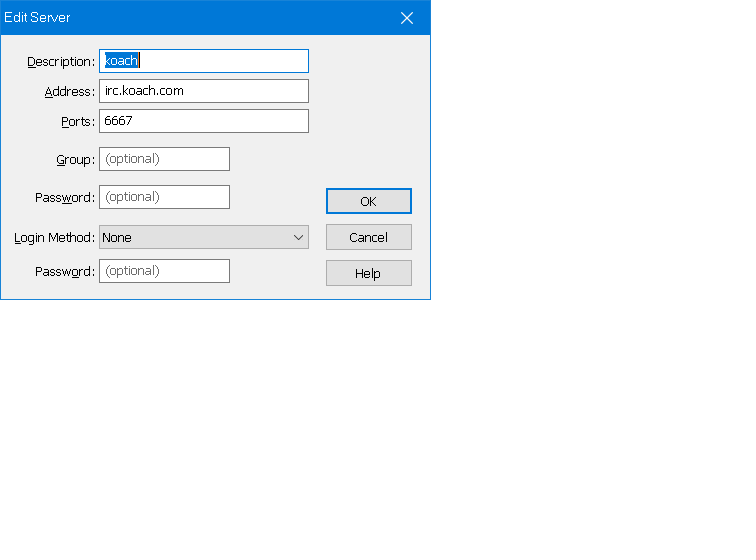This screenshot has height=560, width=756.
Task: Click the Description label
Action: click(61, 62)
